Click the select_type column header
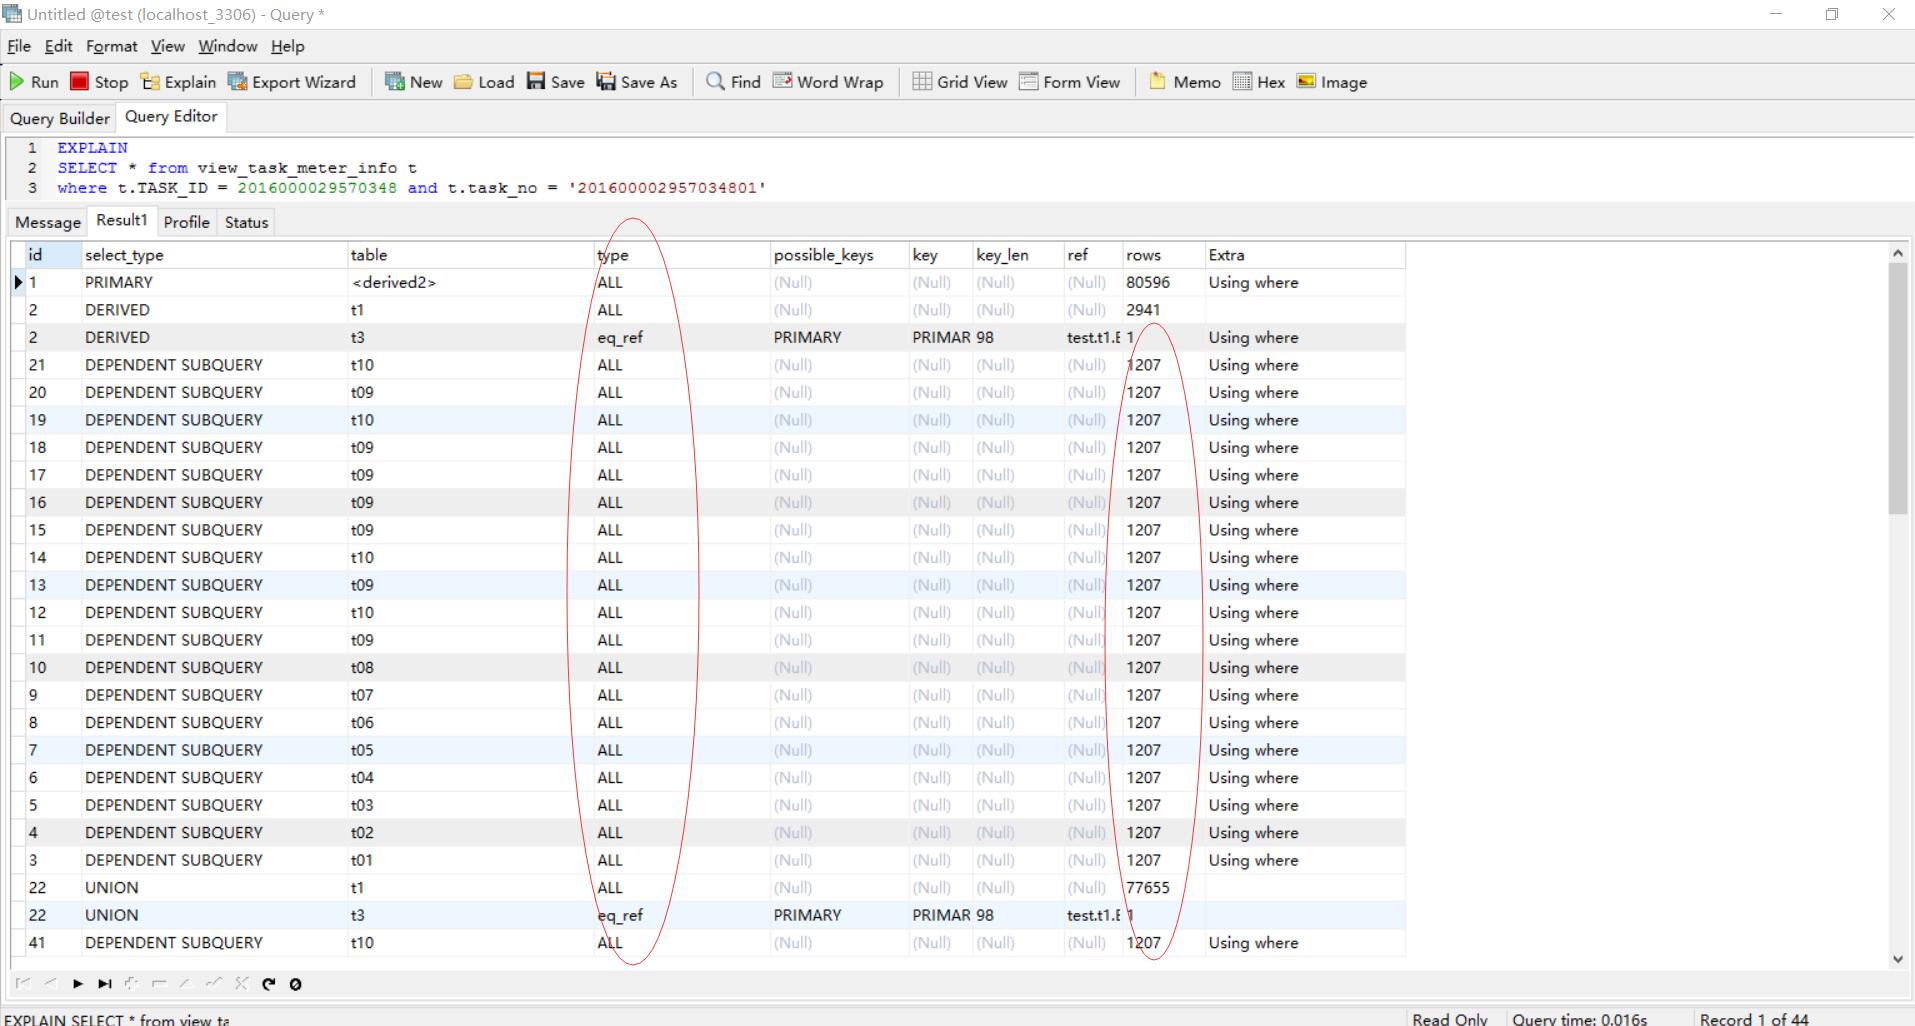 pos(214,255)
